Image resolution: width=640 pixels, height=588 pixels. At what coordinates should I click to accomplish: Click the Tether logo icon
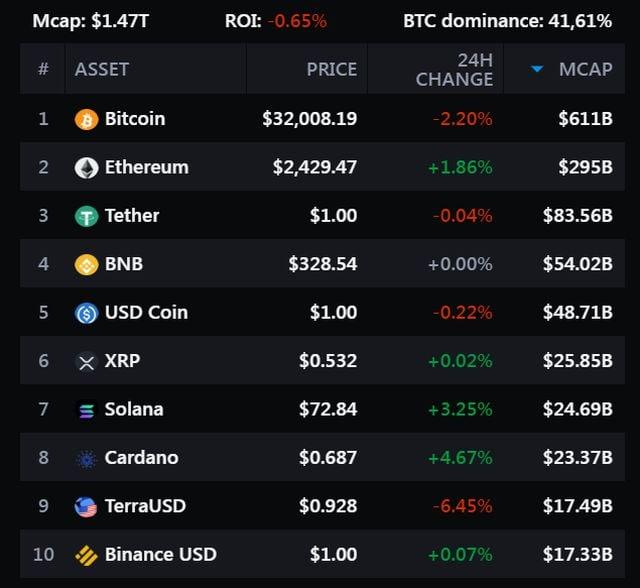pos(87,216)
